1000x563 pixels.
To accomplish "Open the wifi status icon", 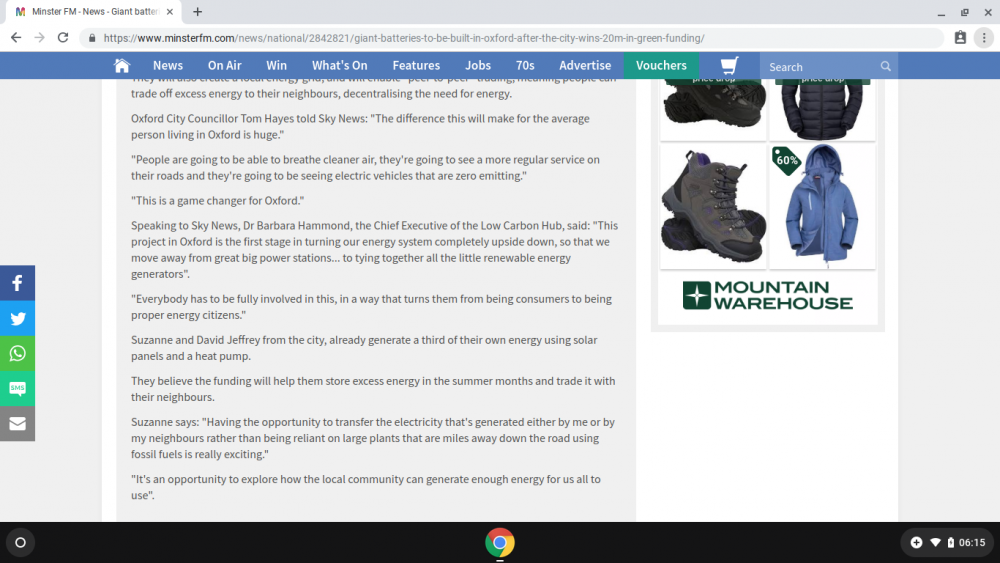I will 935,543.
